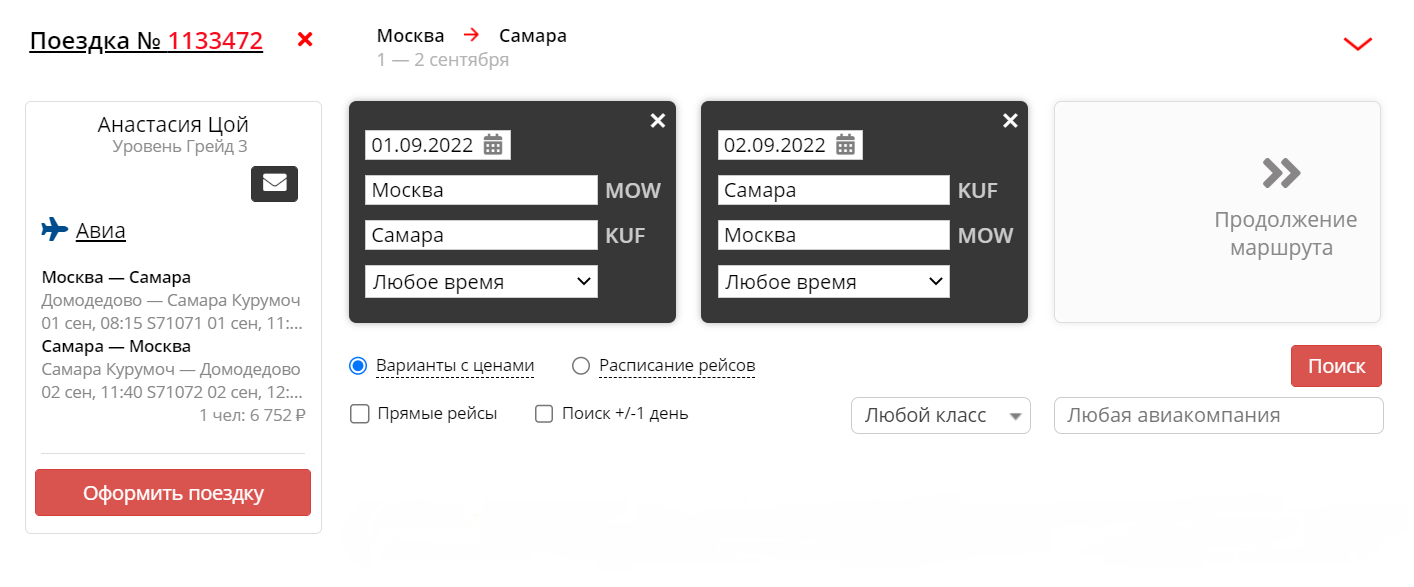Remove the Москва–Самара segment with its X
The image size is (1414, 587).
(x=658, y=121)
